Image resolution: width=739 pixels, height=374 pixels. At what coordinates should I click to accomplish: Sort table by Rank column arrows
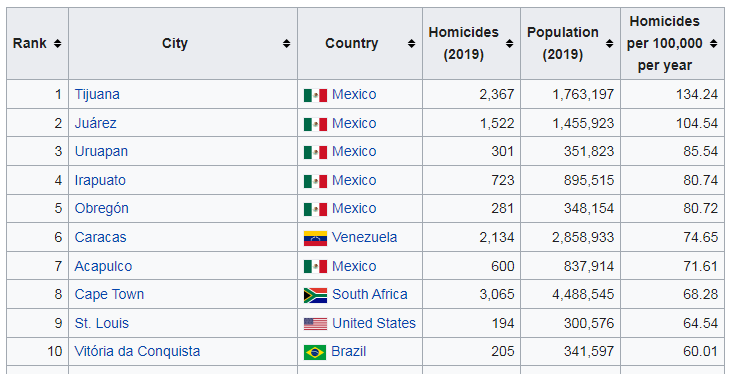57,43
